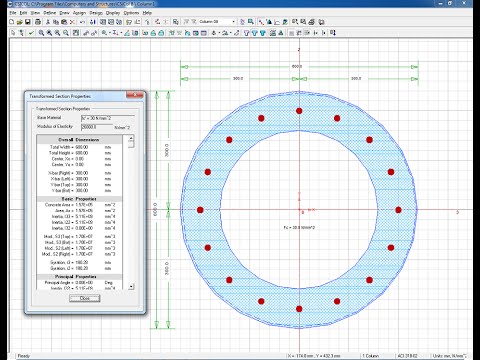Click the Save floppy disk icon
This screenshot has height=360, width=480.
[x=28, y=22]
